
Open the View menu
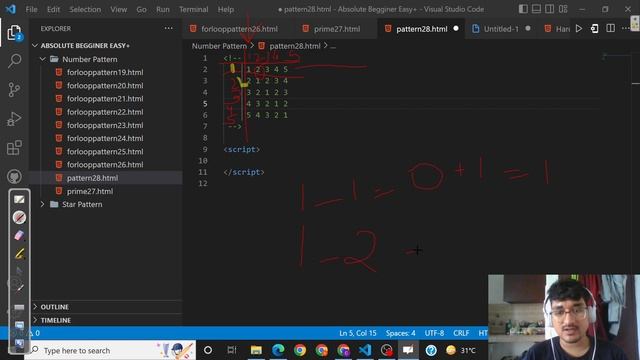[x=118, y=9]
